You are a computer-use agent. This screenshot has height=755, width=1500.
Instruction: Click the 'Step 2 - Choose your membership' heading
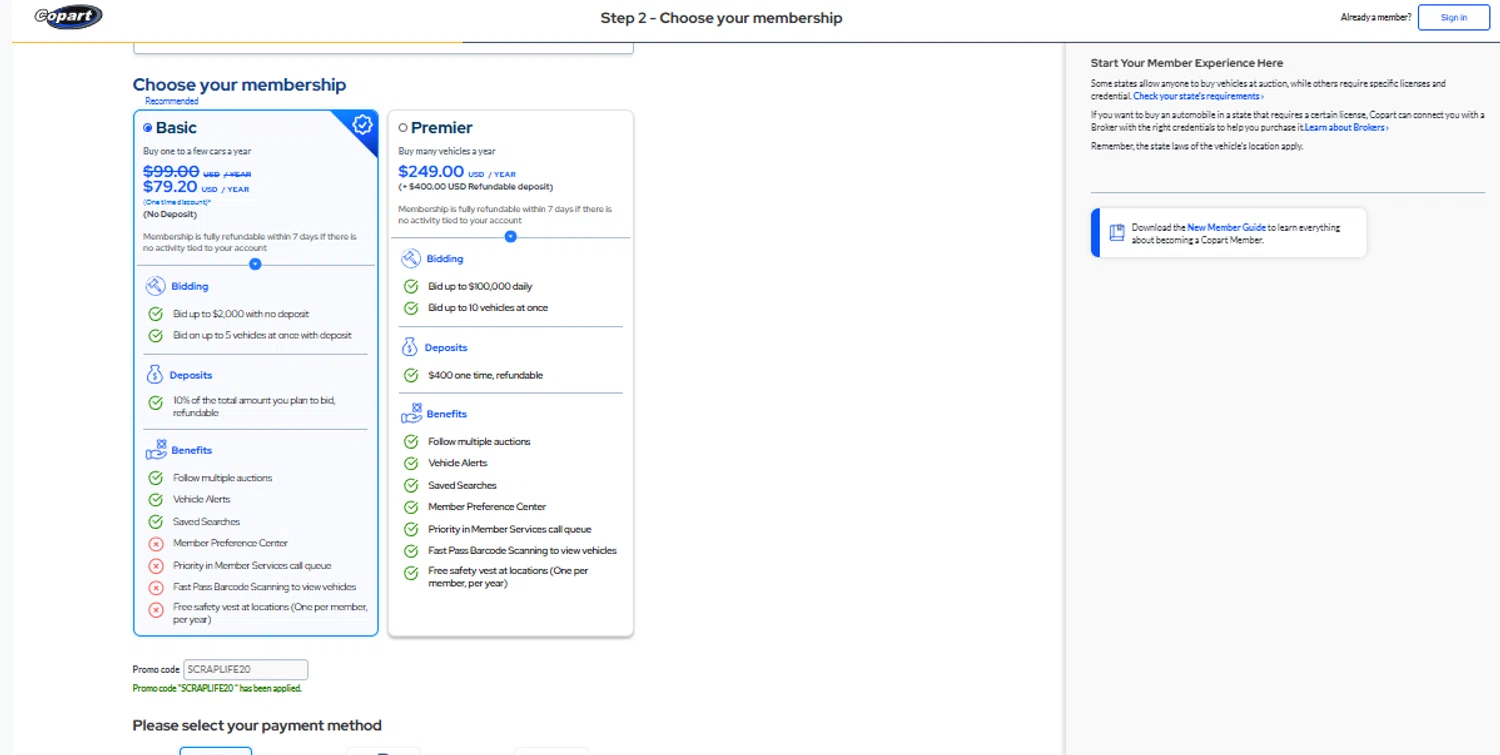coord(721,18)
